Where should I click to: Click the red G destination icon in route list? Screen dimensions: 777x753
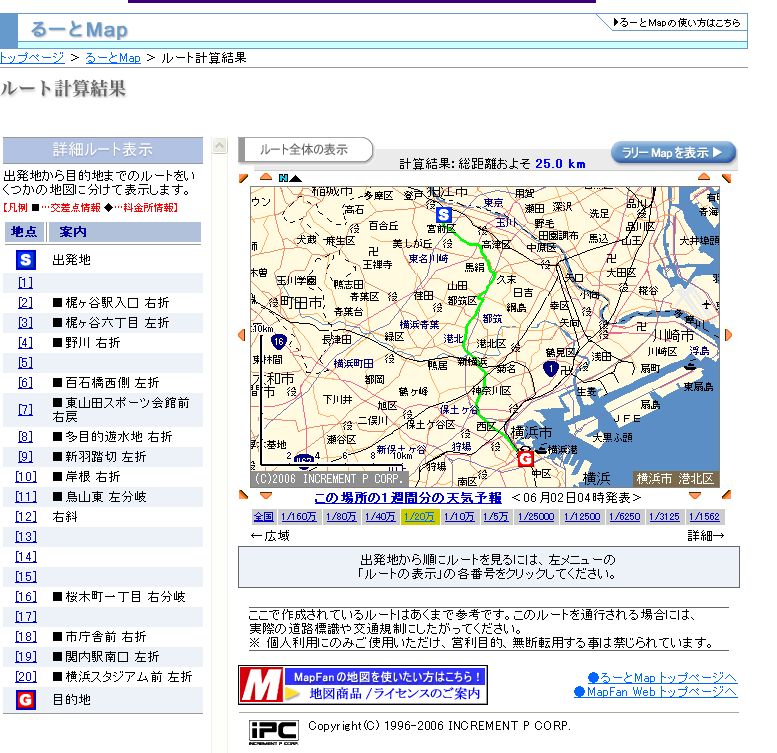(x=25, y=700)
